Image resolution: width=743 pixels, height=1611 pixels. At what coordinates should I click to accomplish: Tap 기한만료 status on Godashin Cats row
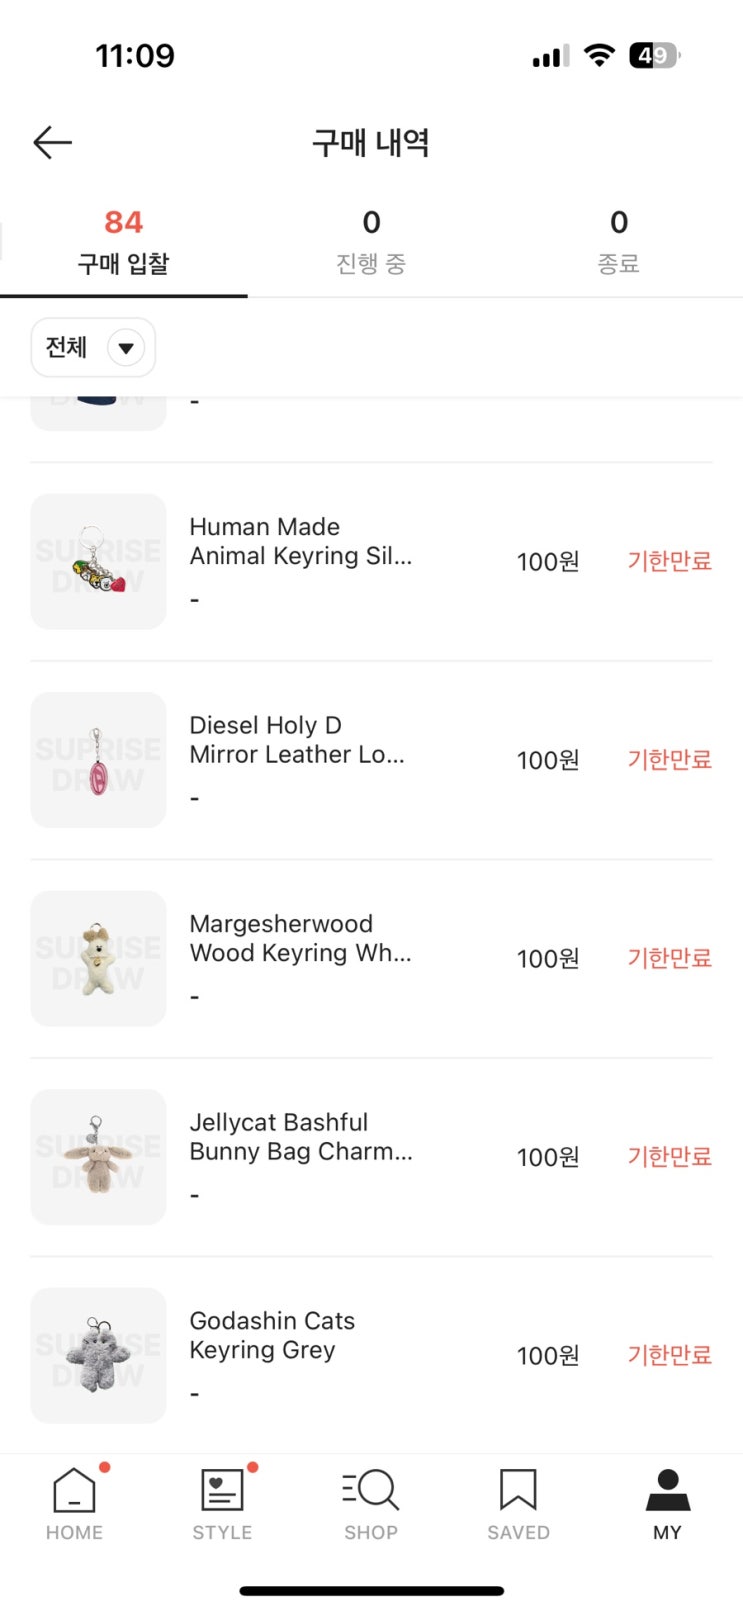click(669, 1355)
